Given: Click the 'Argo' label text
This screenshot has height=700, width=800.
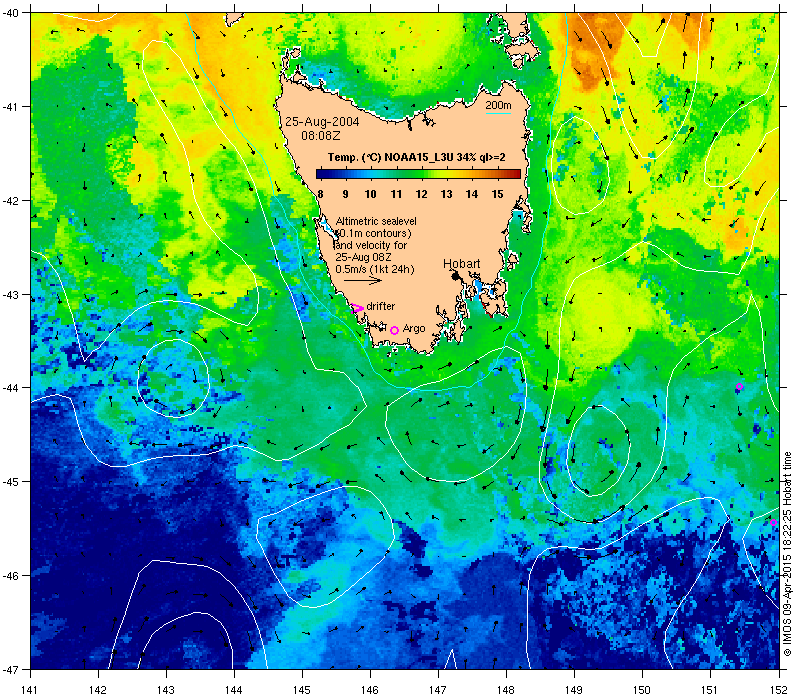Looking at the screenshot, I should point(414,329).
